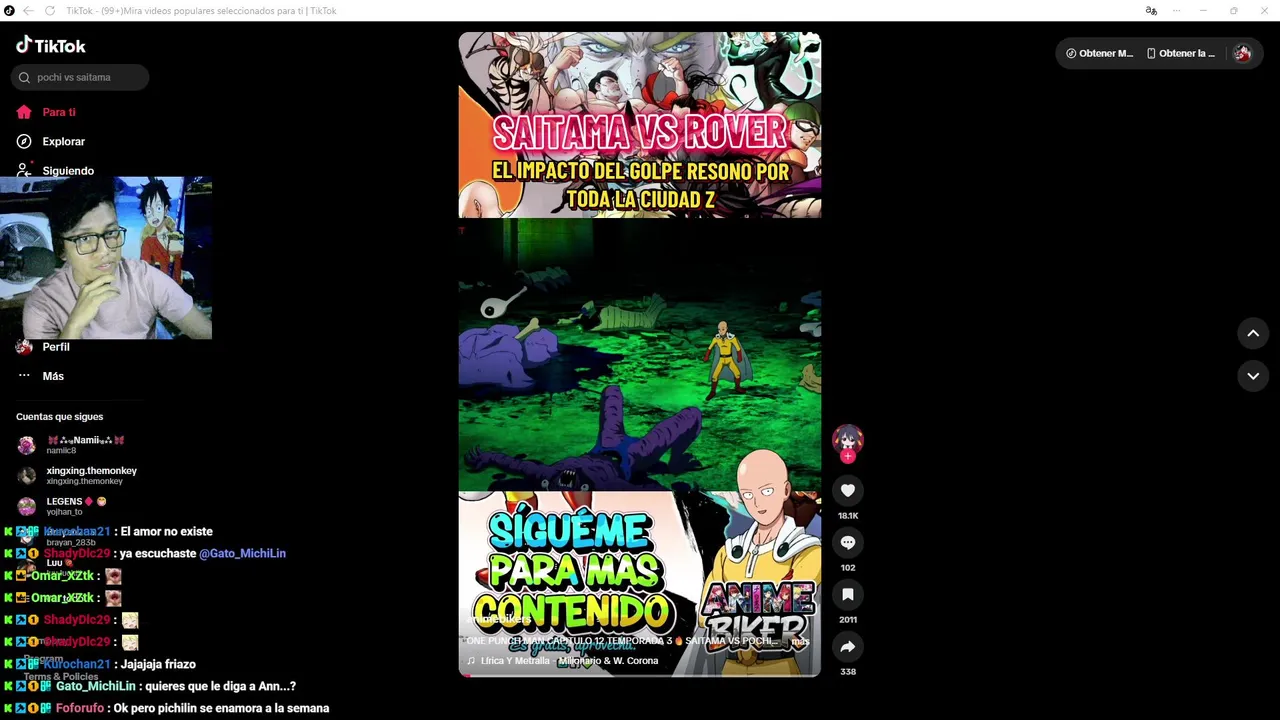
Task: Click the browser back arrow
Action: pos(28,11)
